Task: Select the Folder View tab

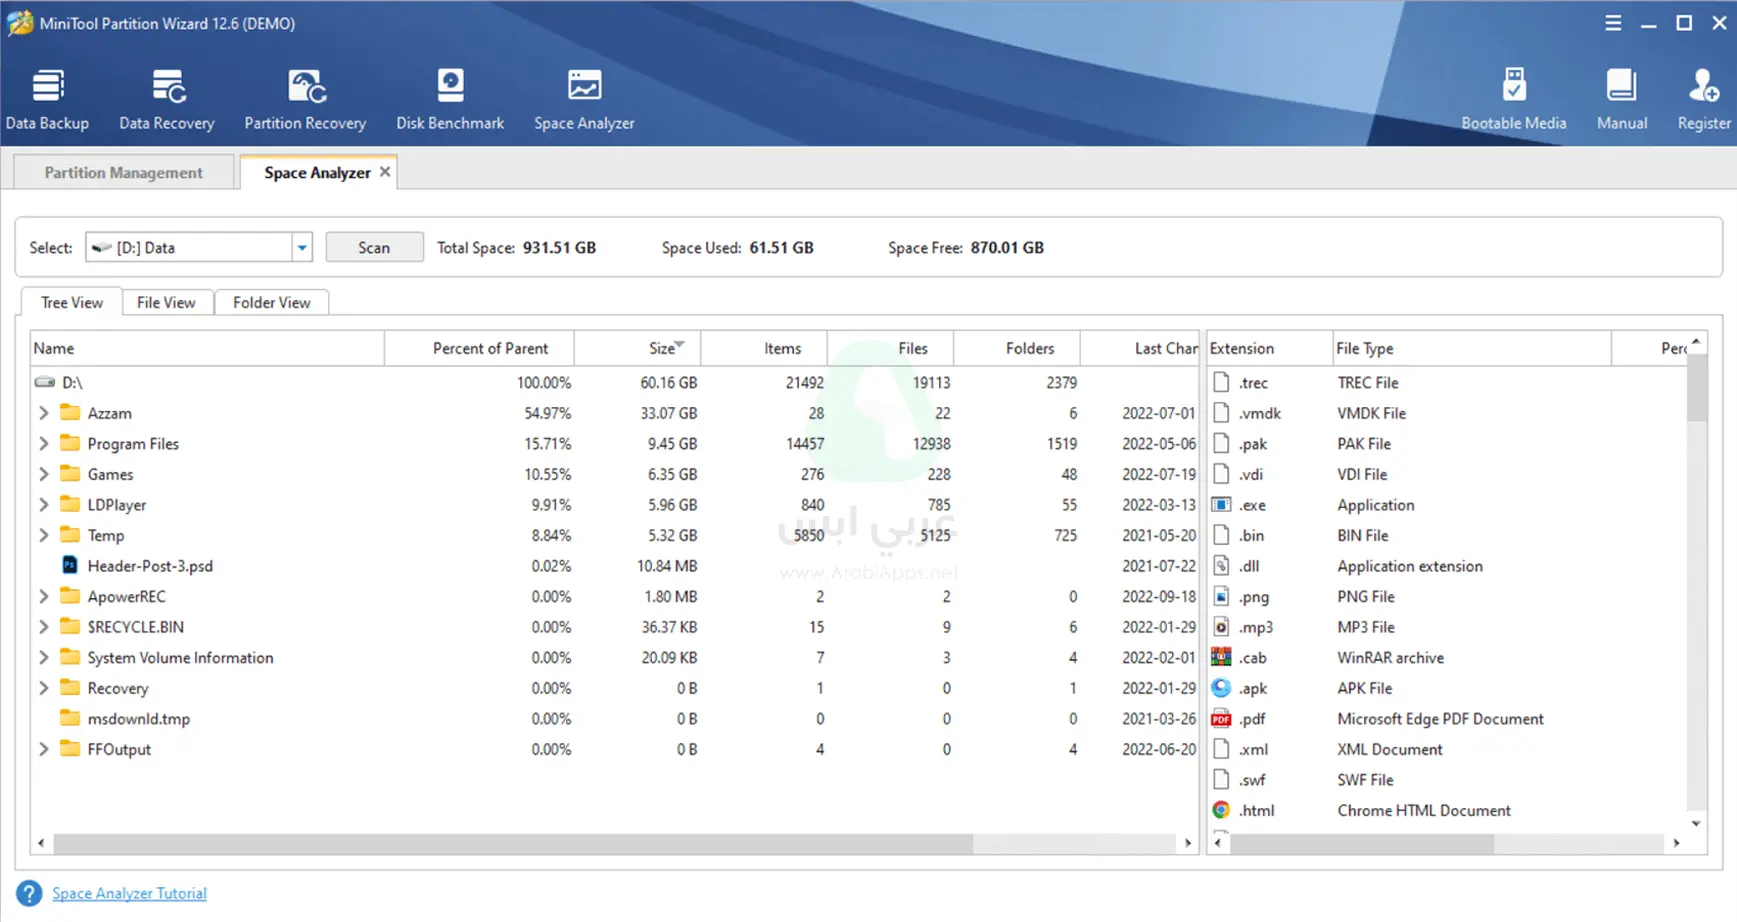Action: [x=271, y=303]
